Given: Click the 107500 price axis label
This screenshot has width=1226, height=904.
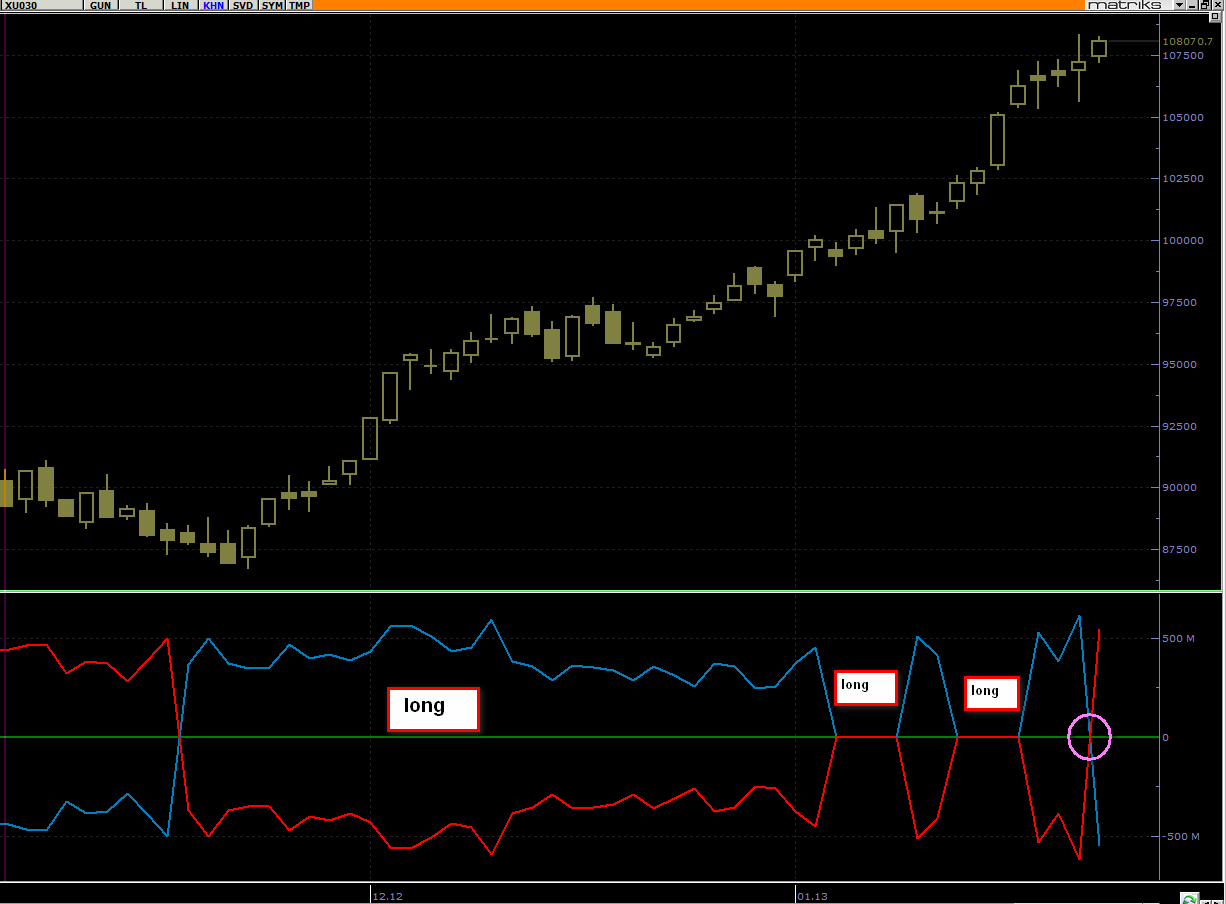Looking at the screenshot, I should point(1183,56).
